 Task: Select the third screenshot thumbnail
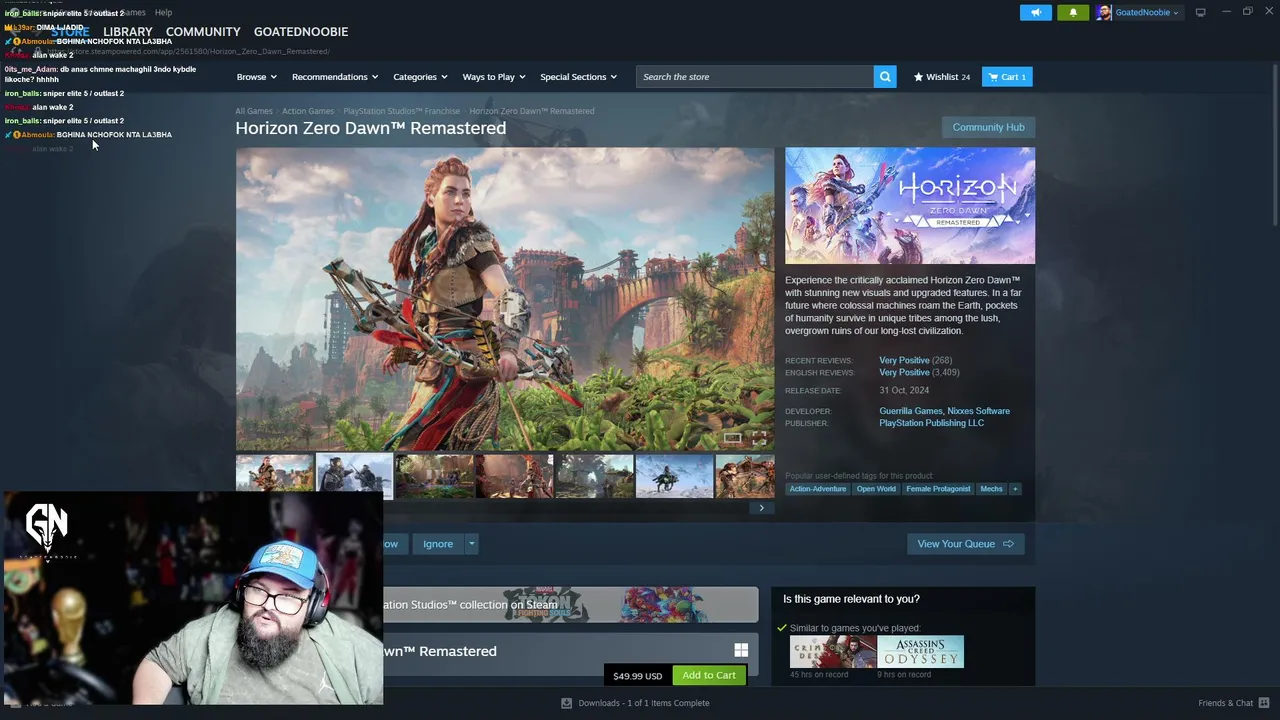[435, 476]
